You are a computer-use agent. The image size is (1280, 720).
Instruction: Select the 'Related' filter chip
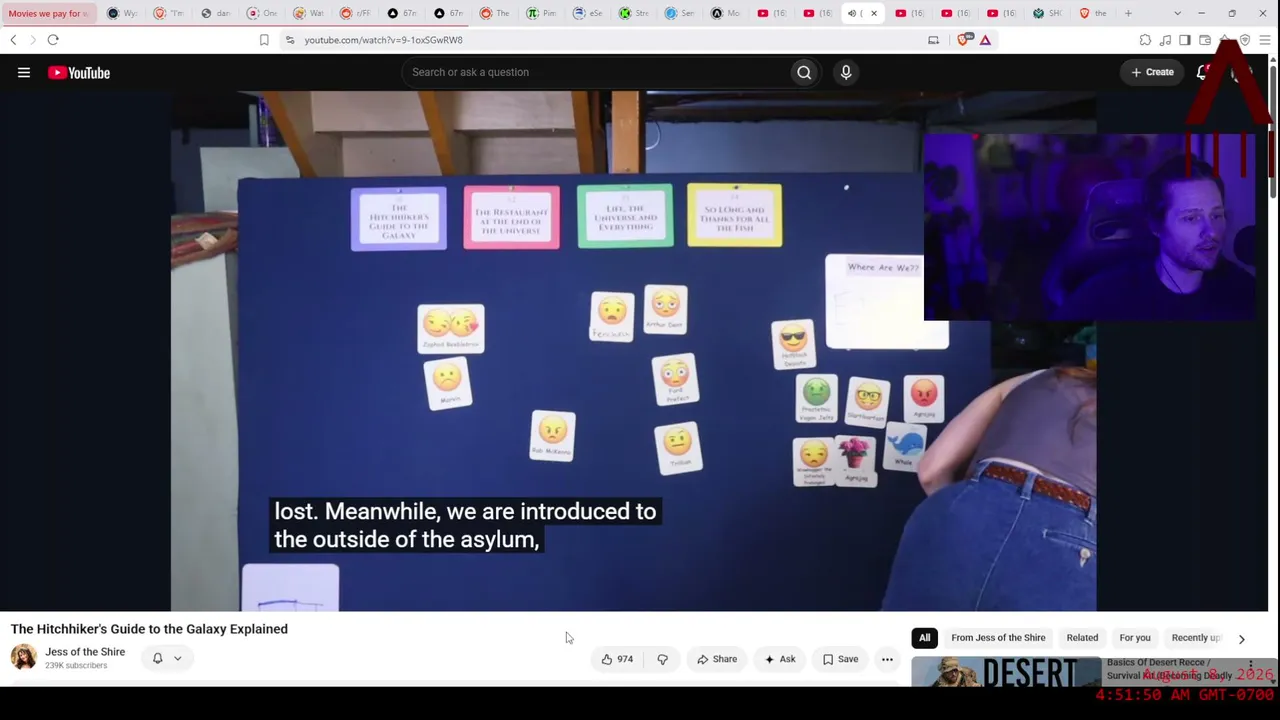(1082, 638)
